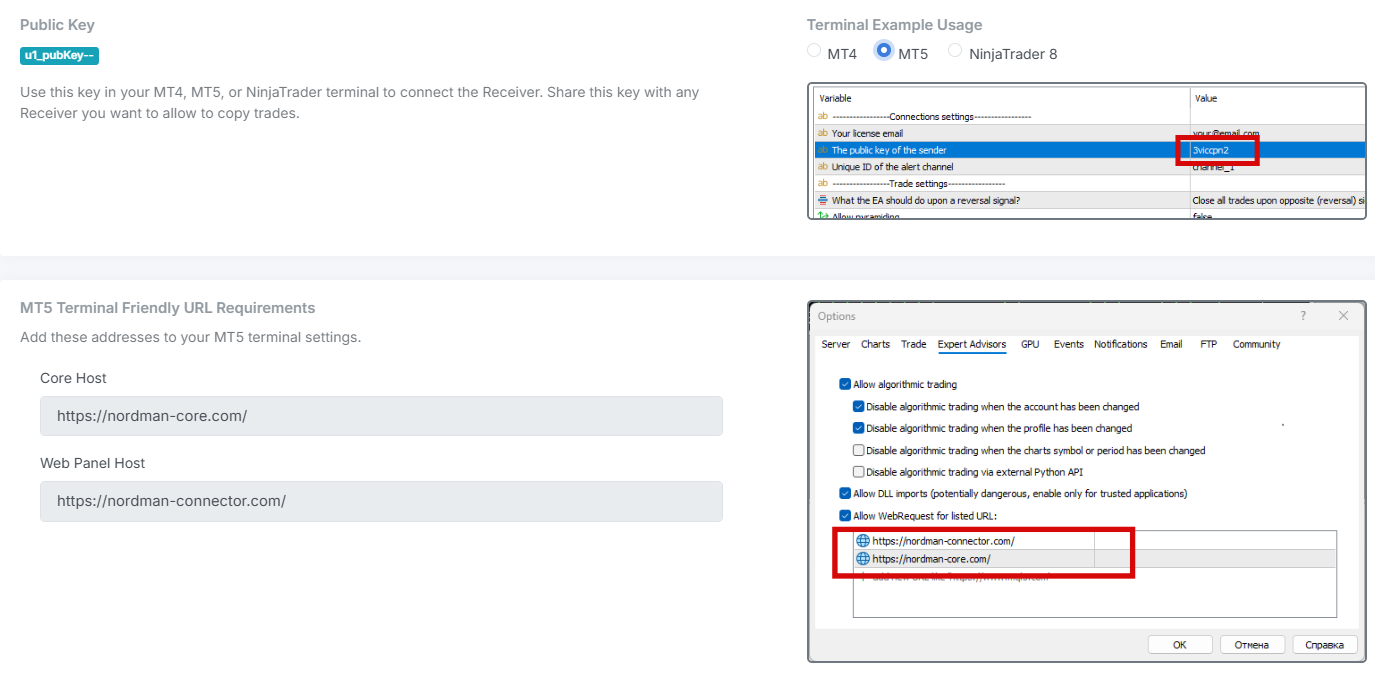Viewport: 1375px width, 694px height.
Task: Click the question mark help icon in Options
Action: (x=1303, y=316)
